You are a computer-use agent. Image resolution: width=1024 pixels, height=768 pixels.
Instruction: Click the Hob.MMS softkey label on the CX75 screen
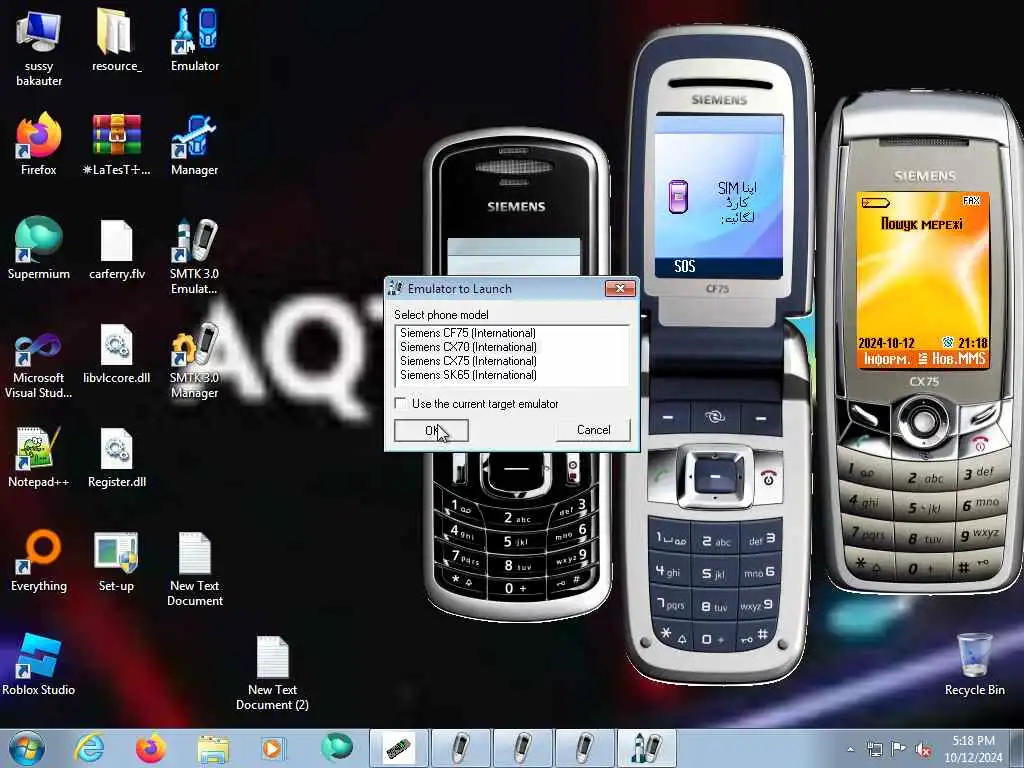959,358
